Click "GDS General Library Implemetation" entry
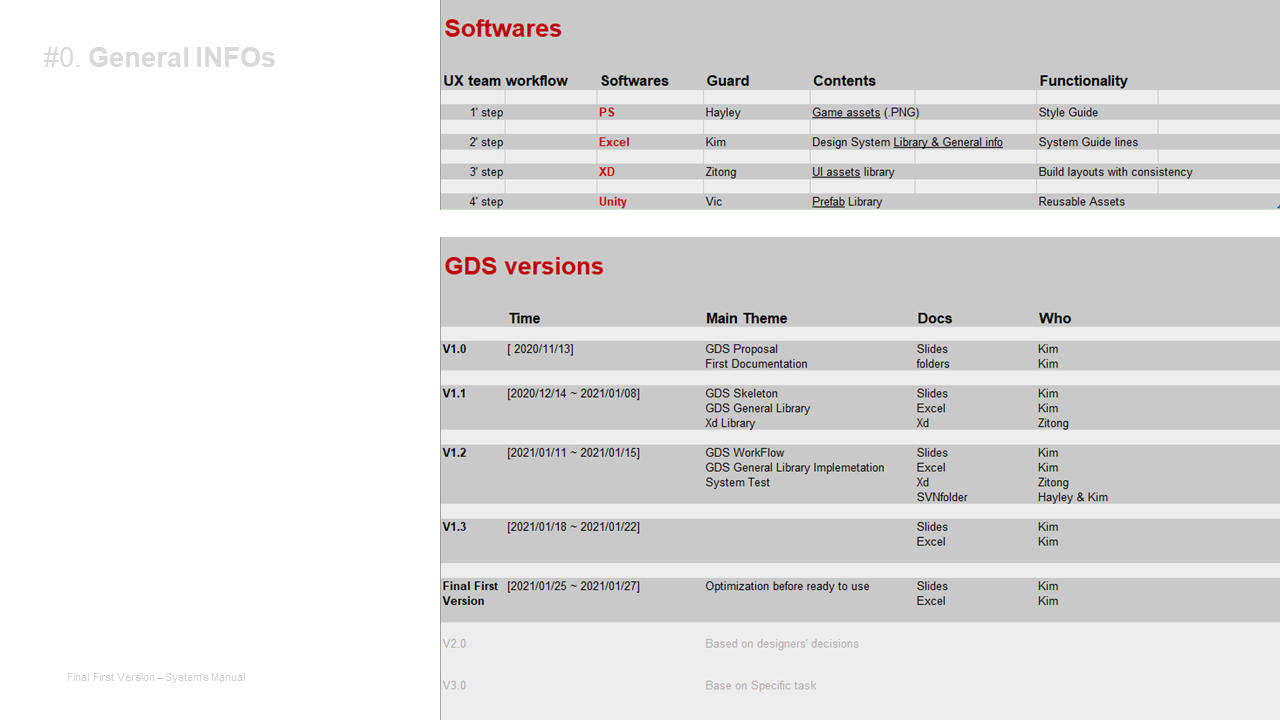1280x720 pixels. click(x=795, y=468)
